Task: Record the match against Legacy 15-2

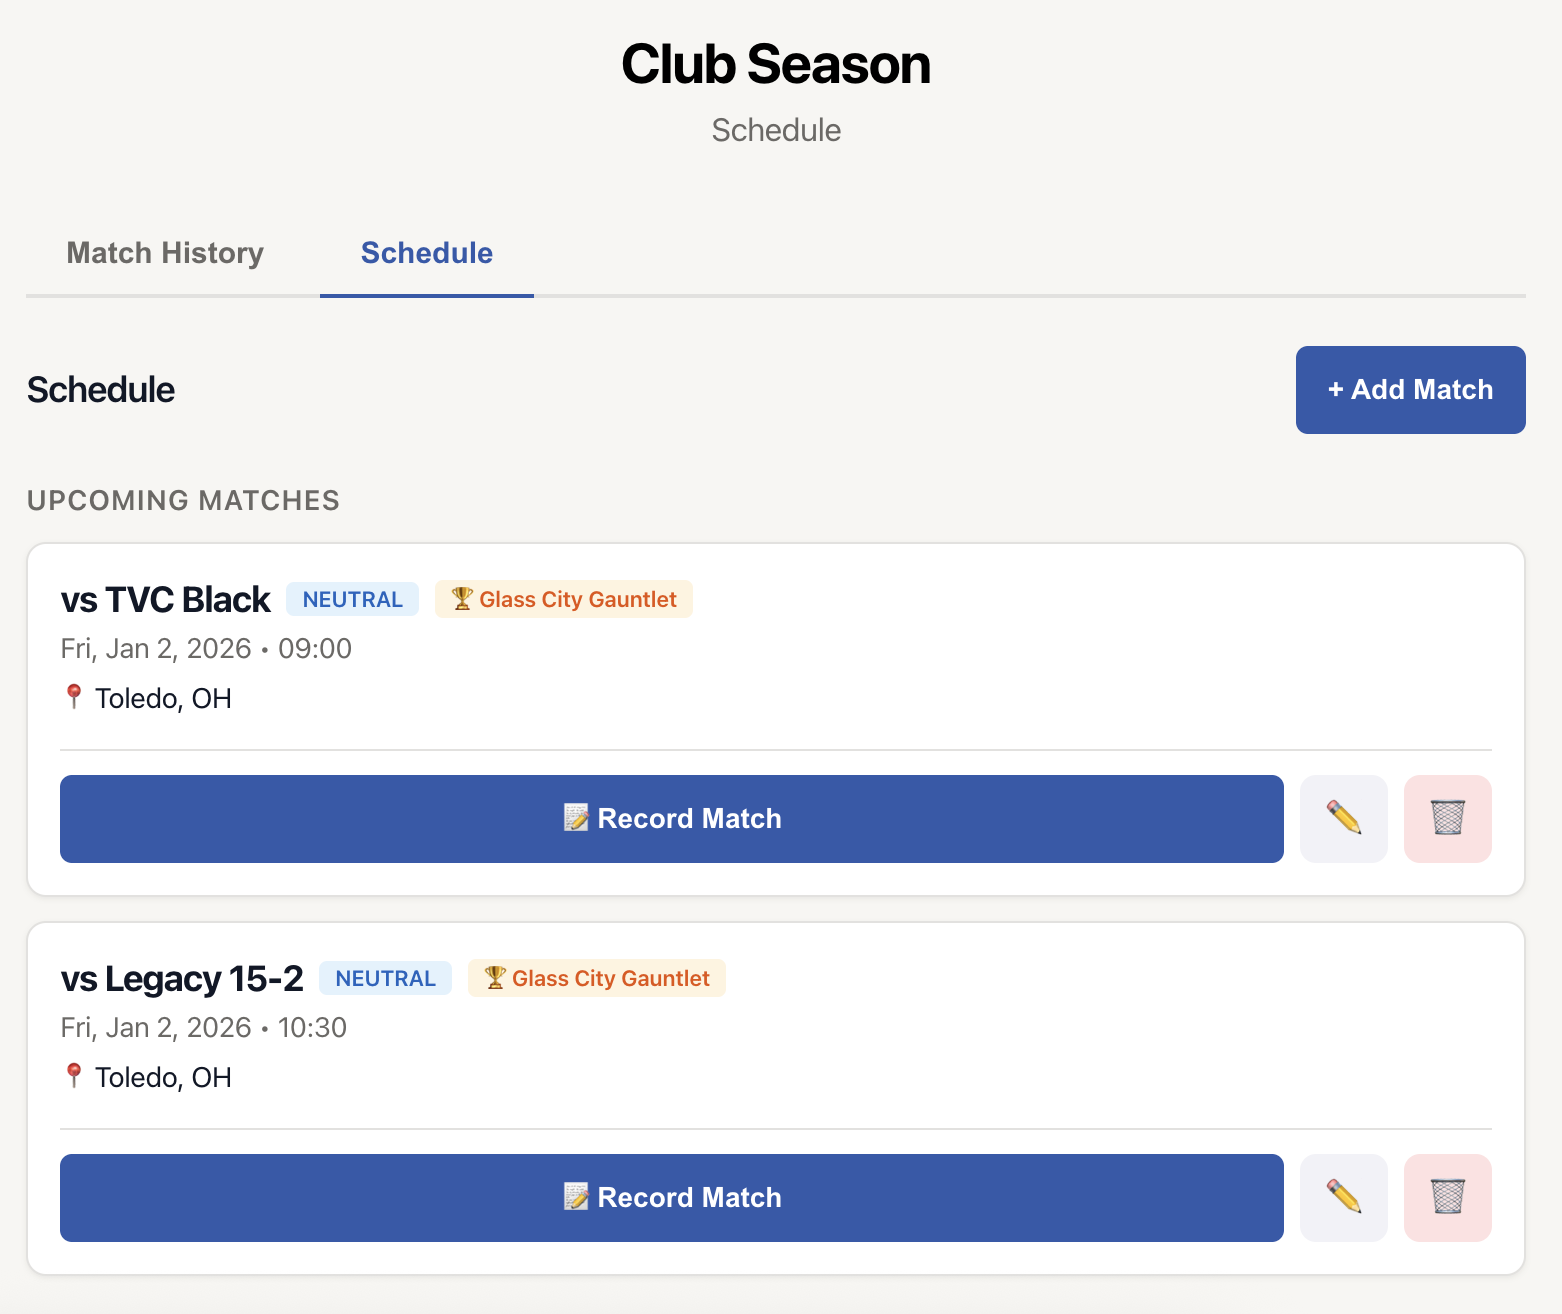Action: pyautogui.click(x=671, y=1197)
